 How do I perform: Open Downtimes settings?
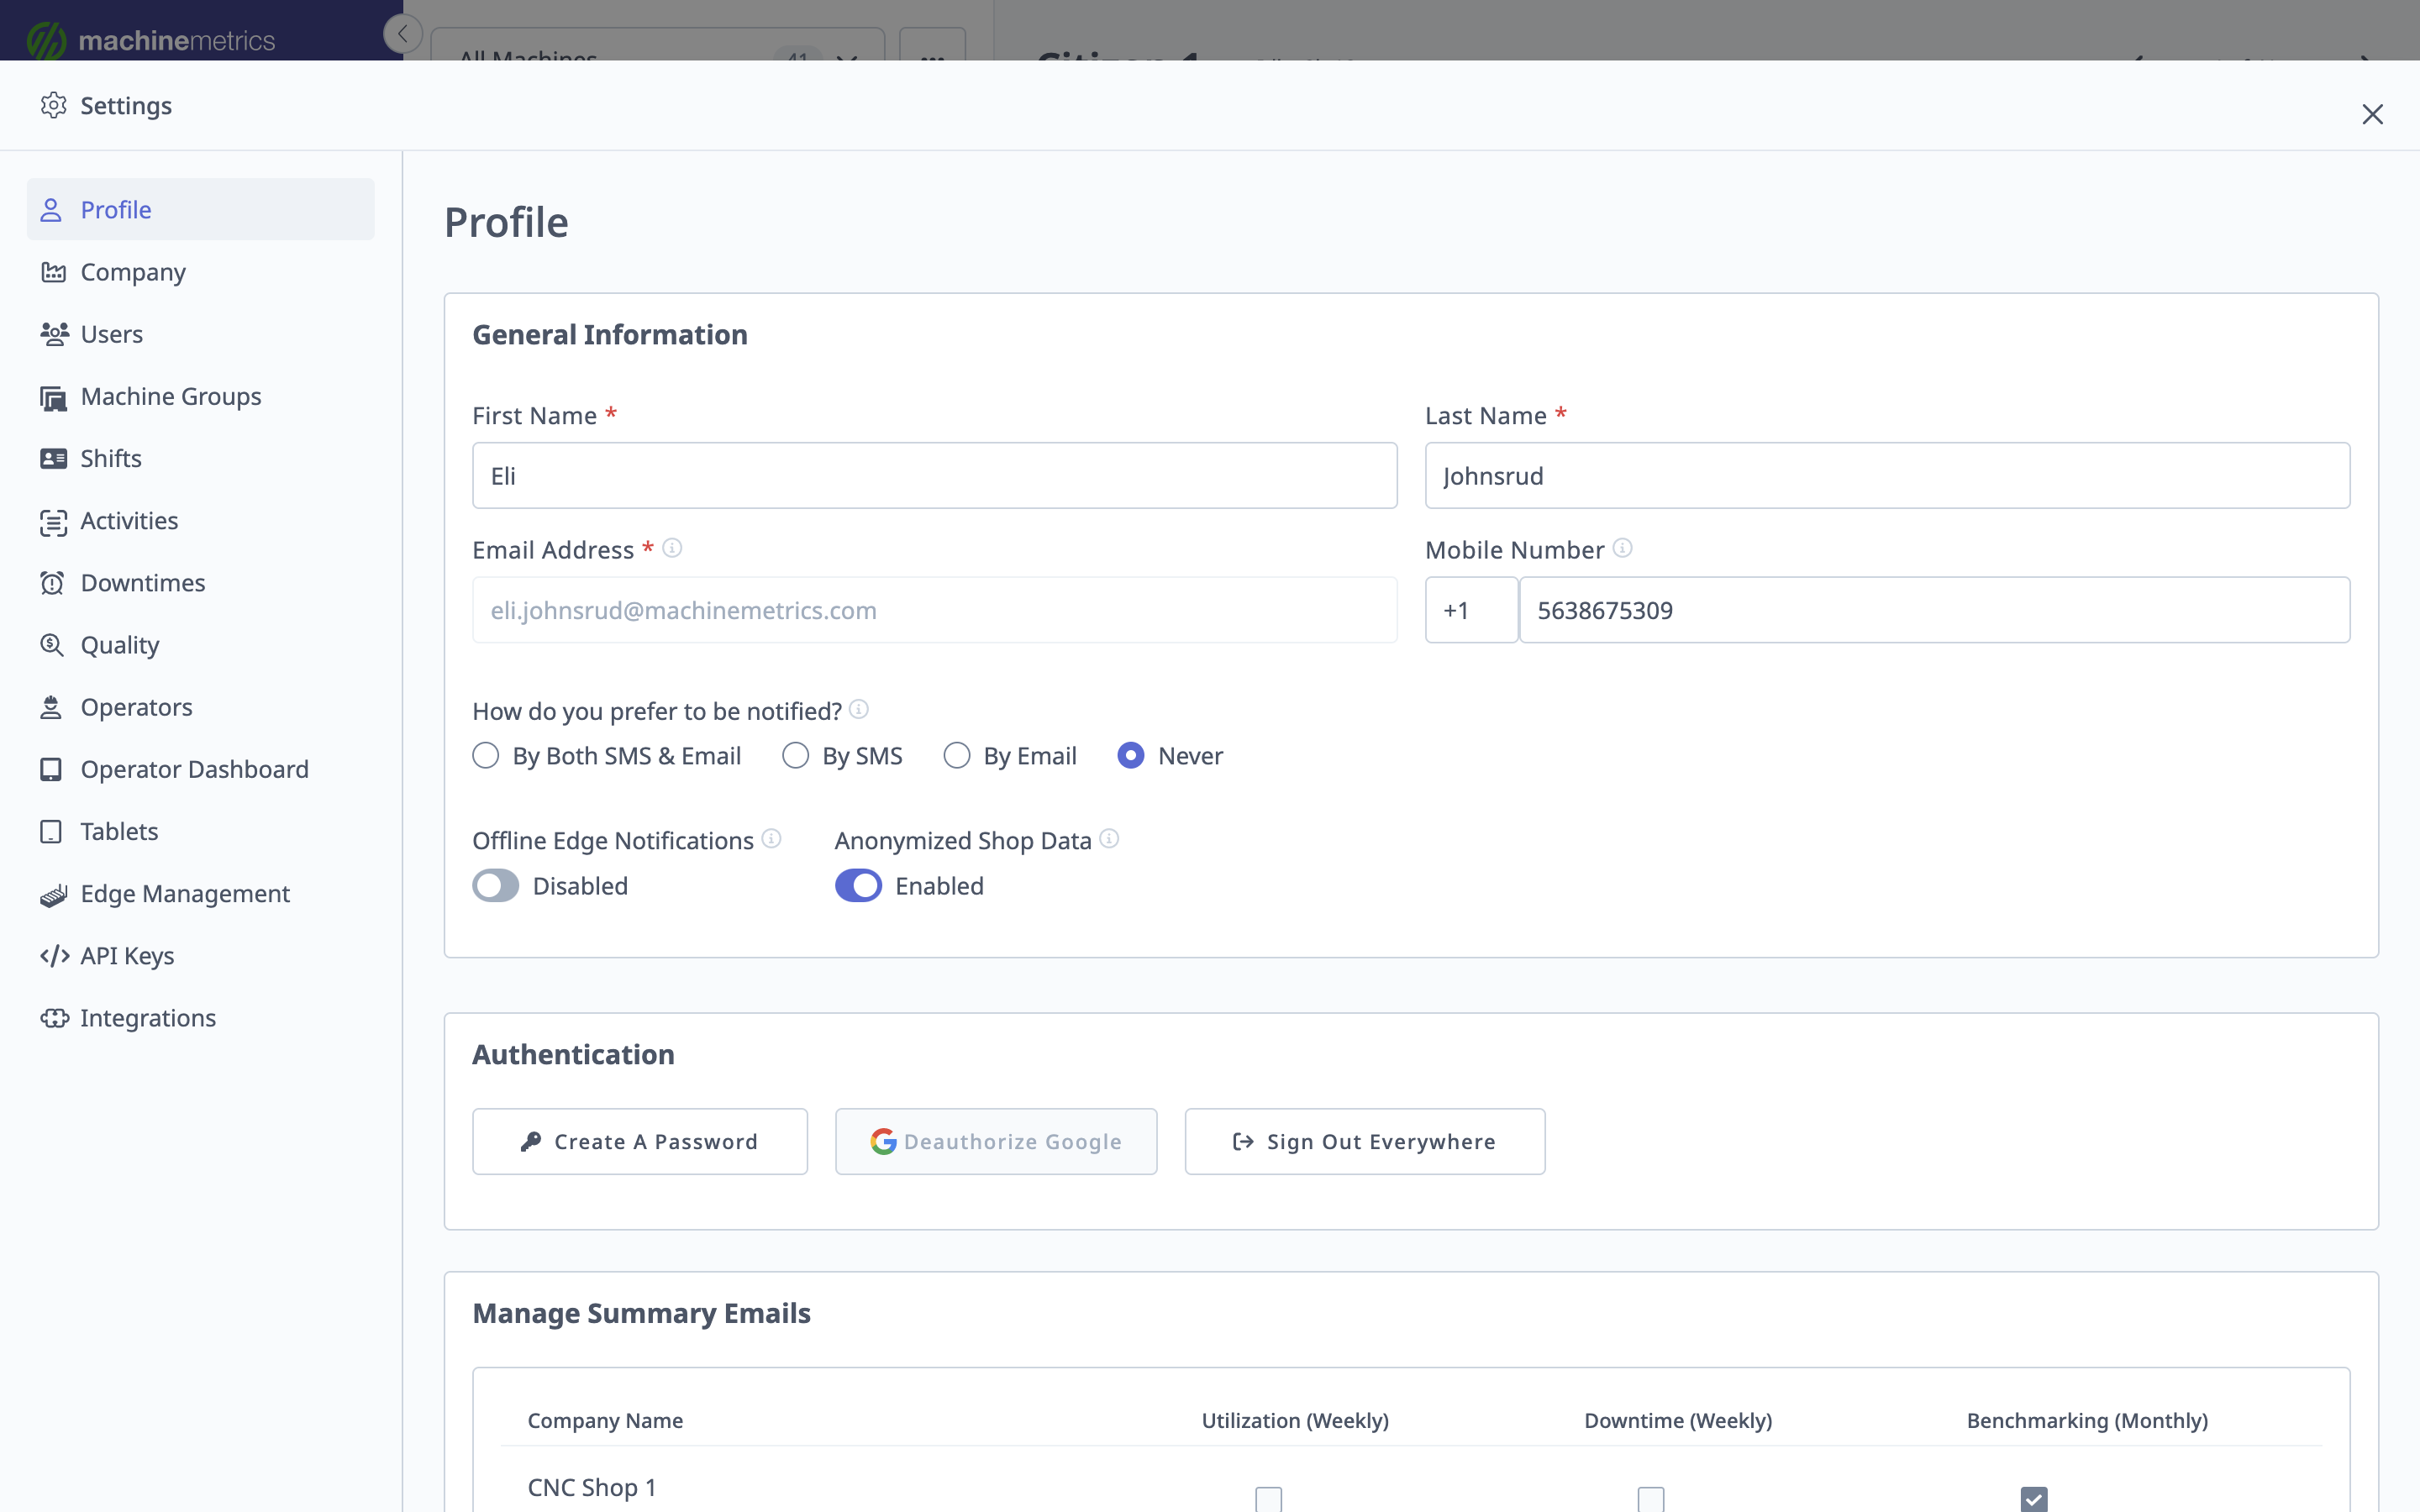(x=200, y=583)
